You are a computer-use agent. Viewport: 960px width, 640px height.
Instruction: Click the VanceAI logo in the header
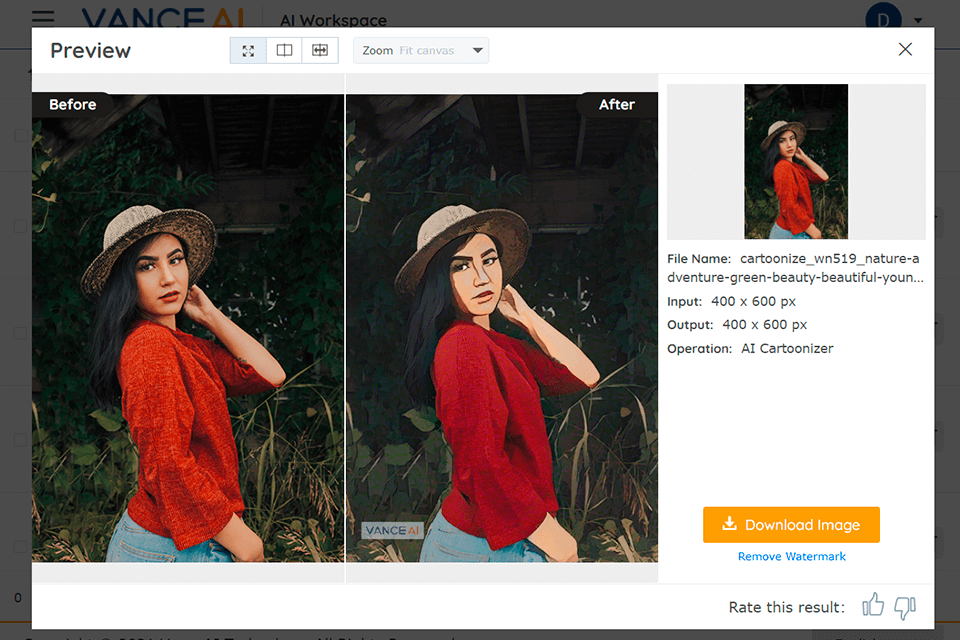tap(163, 17)
